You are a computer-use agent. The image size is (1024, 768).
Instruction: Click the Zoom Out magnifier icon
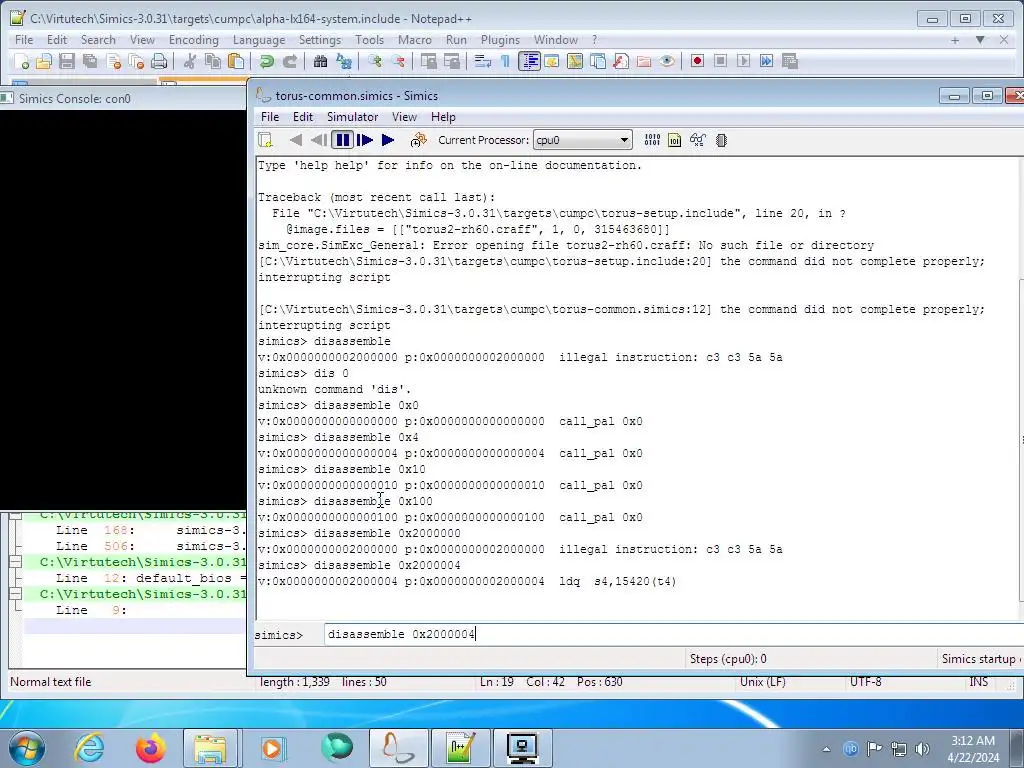coord(398,61)
